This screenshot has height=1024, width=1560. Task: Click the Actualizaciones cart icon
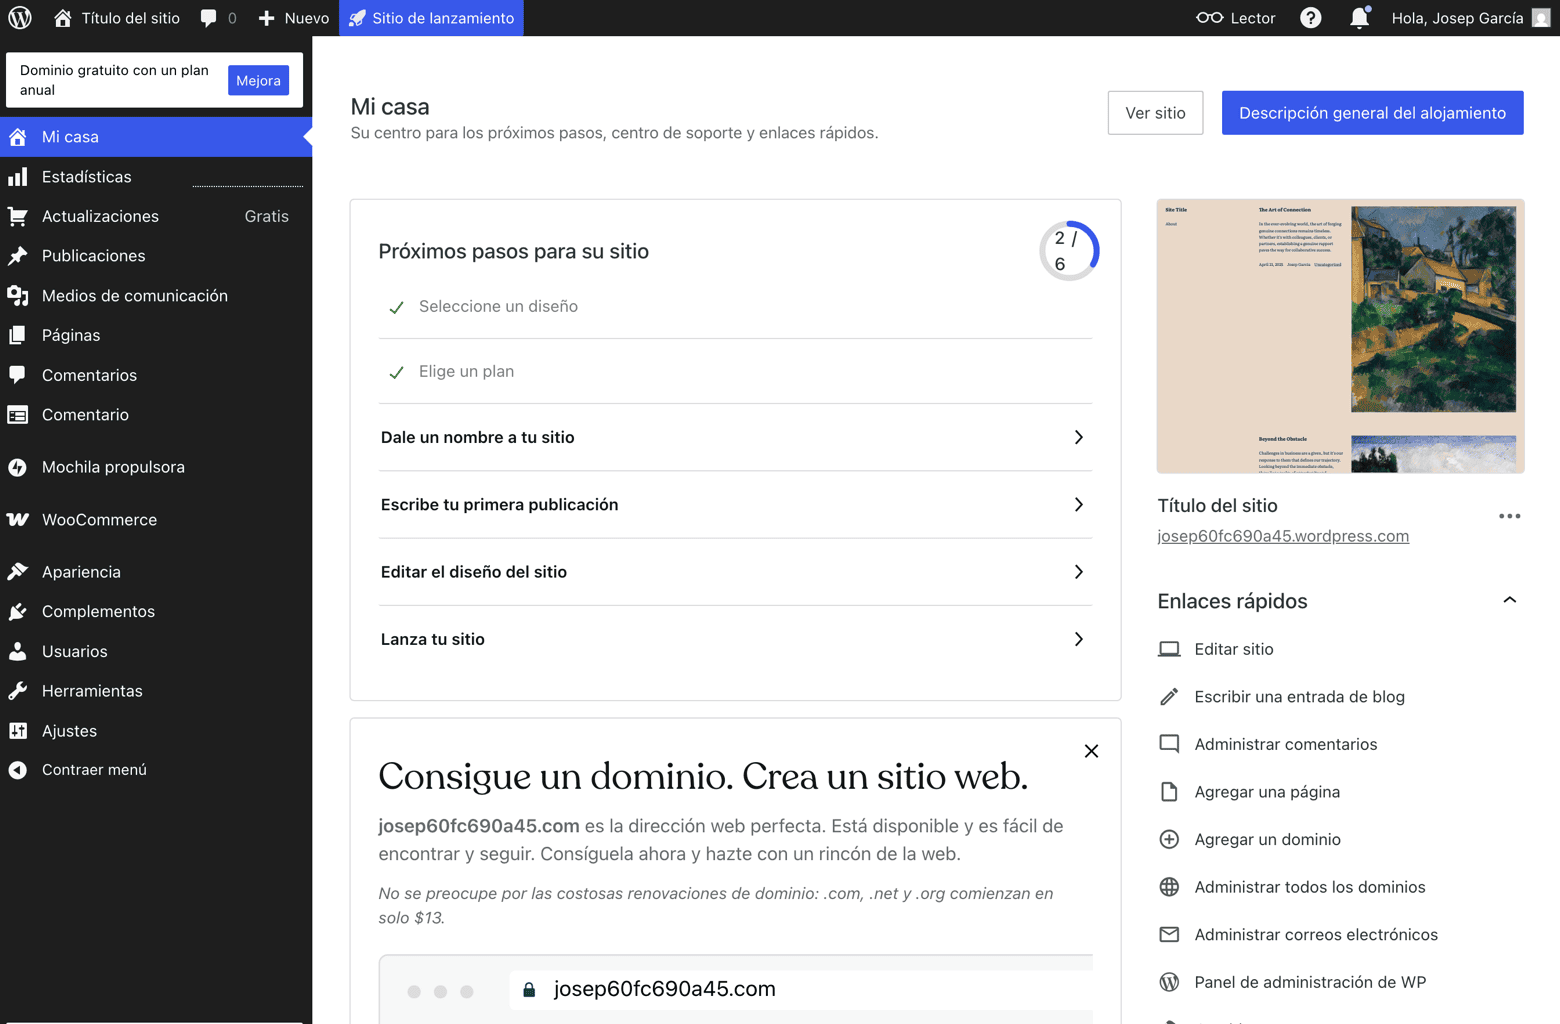tap(18, 216)
